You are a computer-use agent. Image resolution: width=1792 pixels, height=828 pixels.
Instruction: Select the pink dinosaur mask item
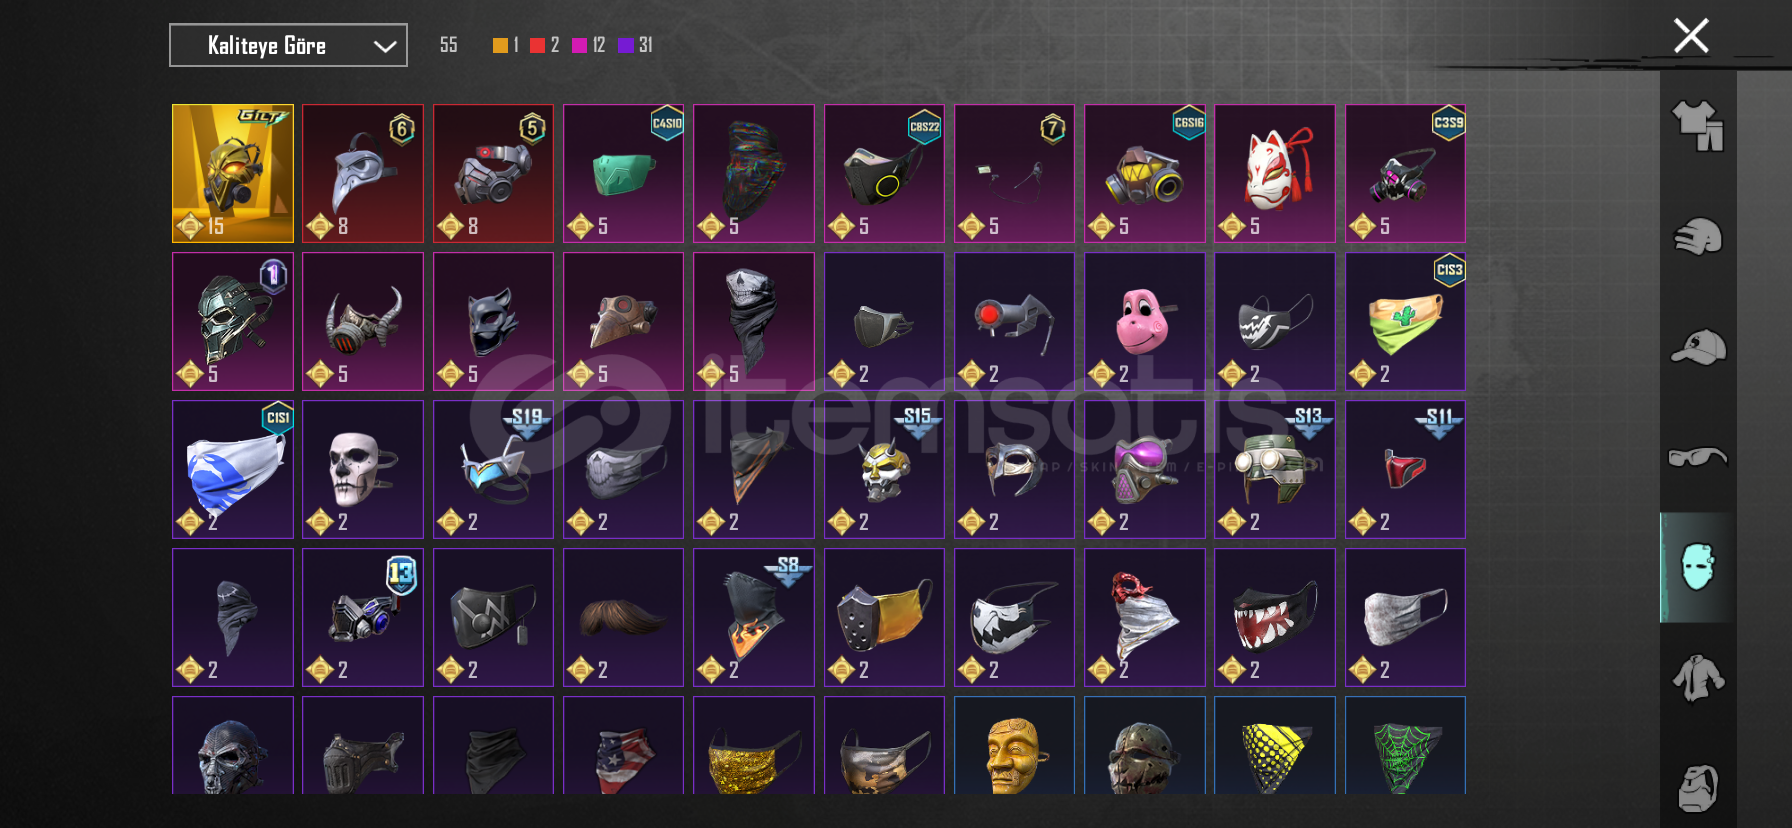coord(1145,321)
